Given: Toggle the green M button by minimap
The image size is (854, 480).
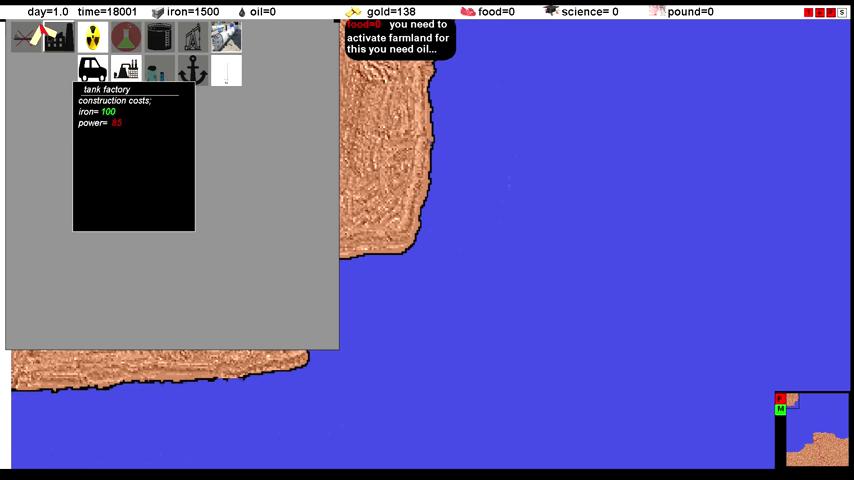Looking at the screenshot, I should tap(780, 410).
